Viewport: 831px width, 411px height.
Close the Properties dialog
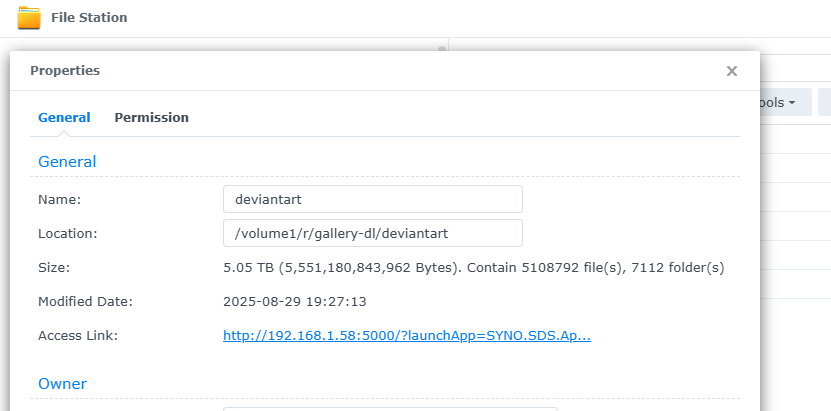pyautogui.click(x=731, y=71)
